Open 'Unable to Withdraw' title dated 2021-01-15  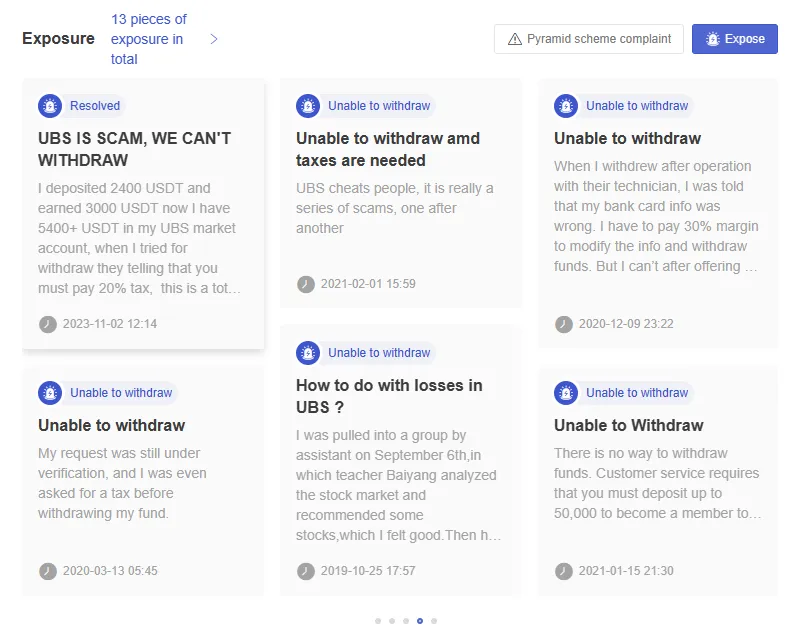[x=629, y=425]
